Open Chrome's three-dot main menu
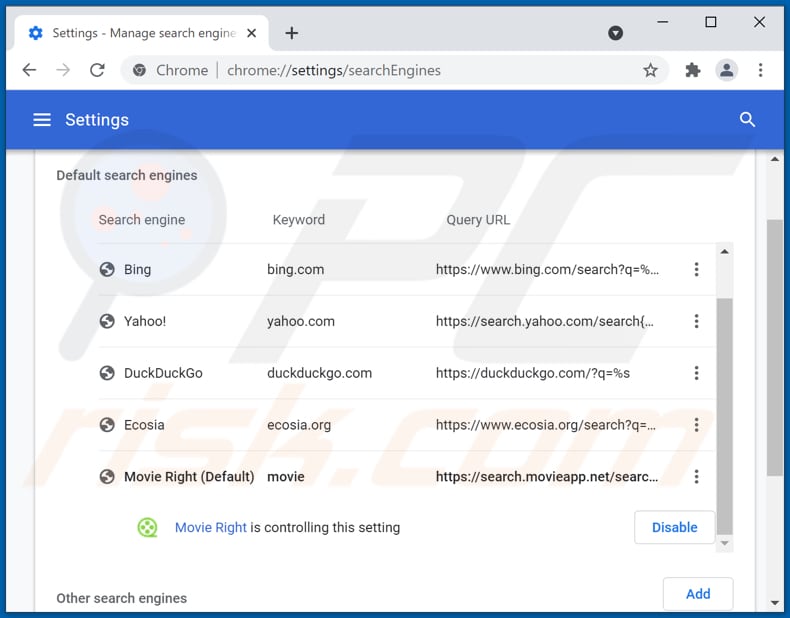The width and height of the screenshot is (790, 618). (760, 70)
